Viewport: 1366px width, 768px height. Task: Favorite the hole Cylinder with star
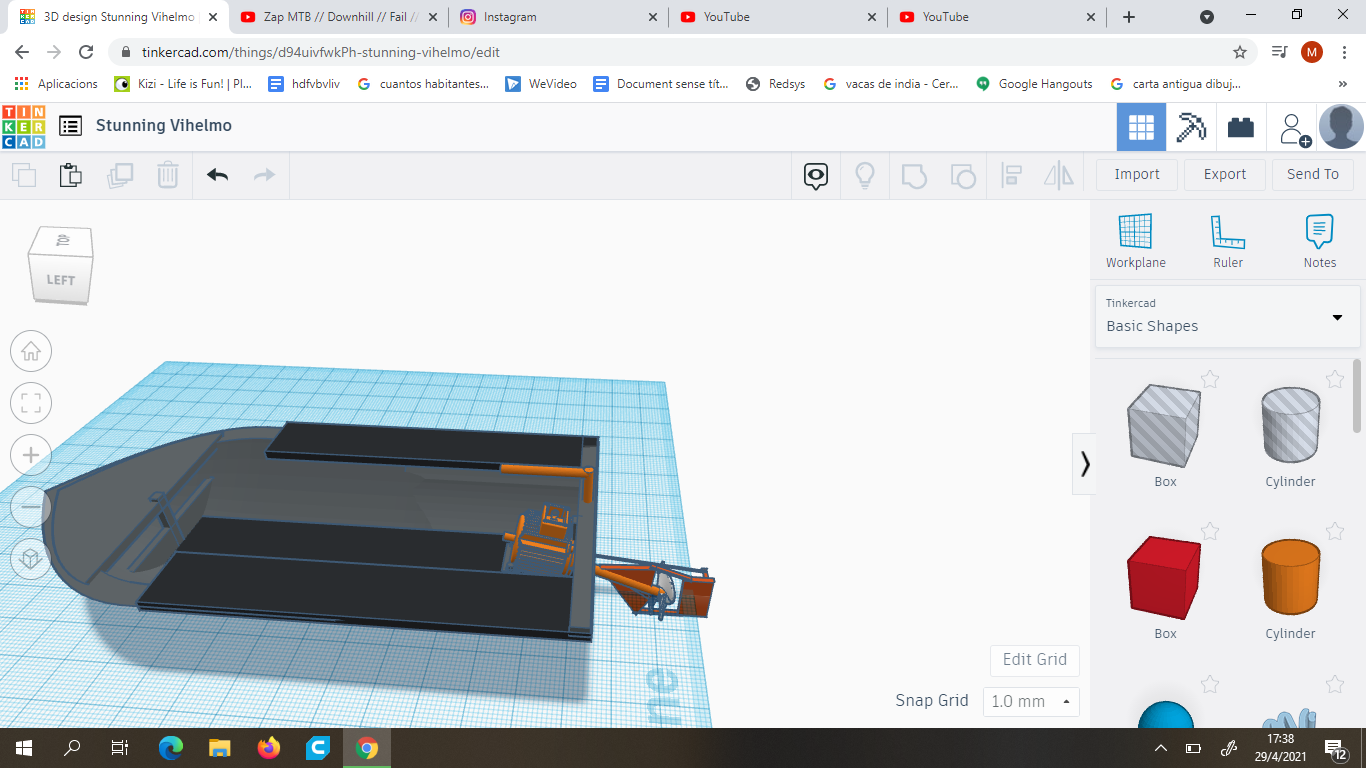pyautogui.click(x=1335, y=379)
